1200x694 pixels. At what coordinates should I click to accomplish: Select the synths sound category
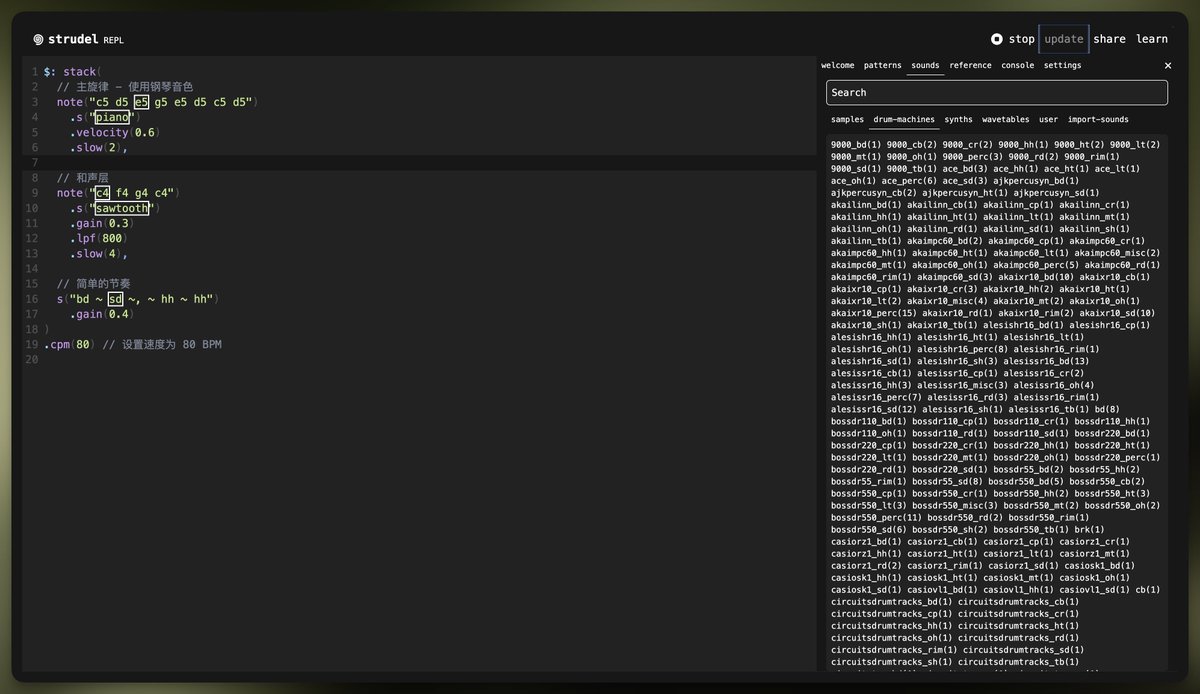[x=958, y=119]
